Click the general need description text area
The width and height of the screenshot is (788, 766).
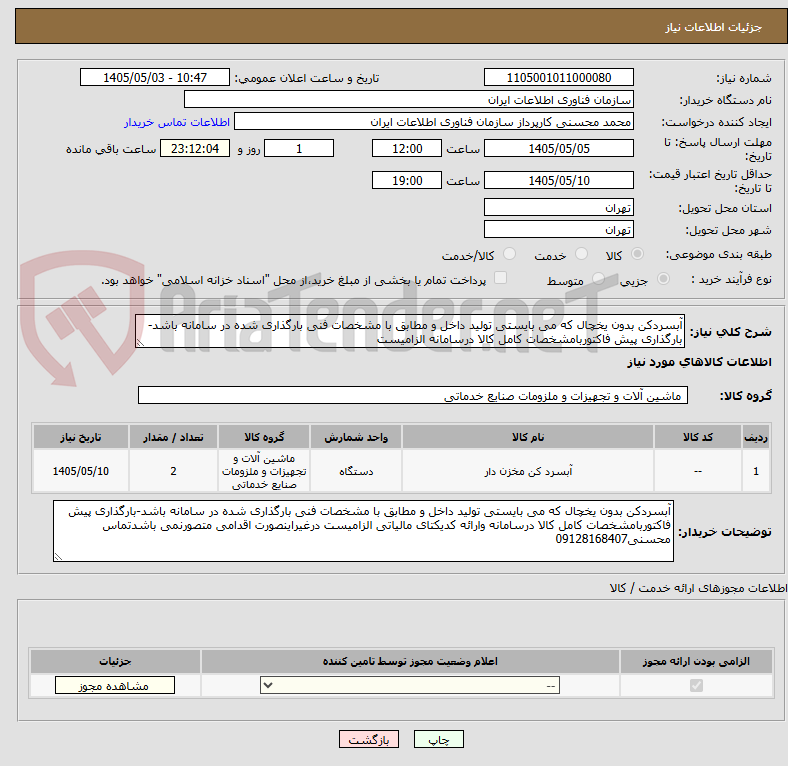coord(410,332)
